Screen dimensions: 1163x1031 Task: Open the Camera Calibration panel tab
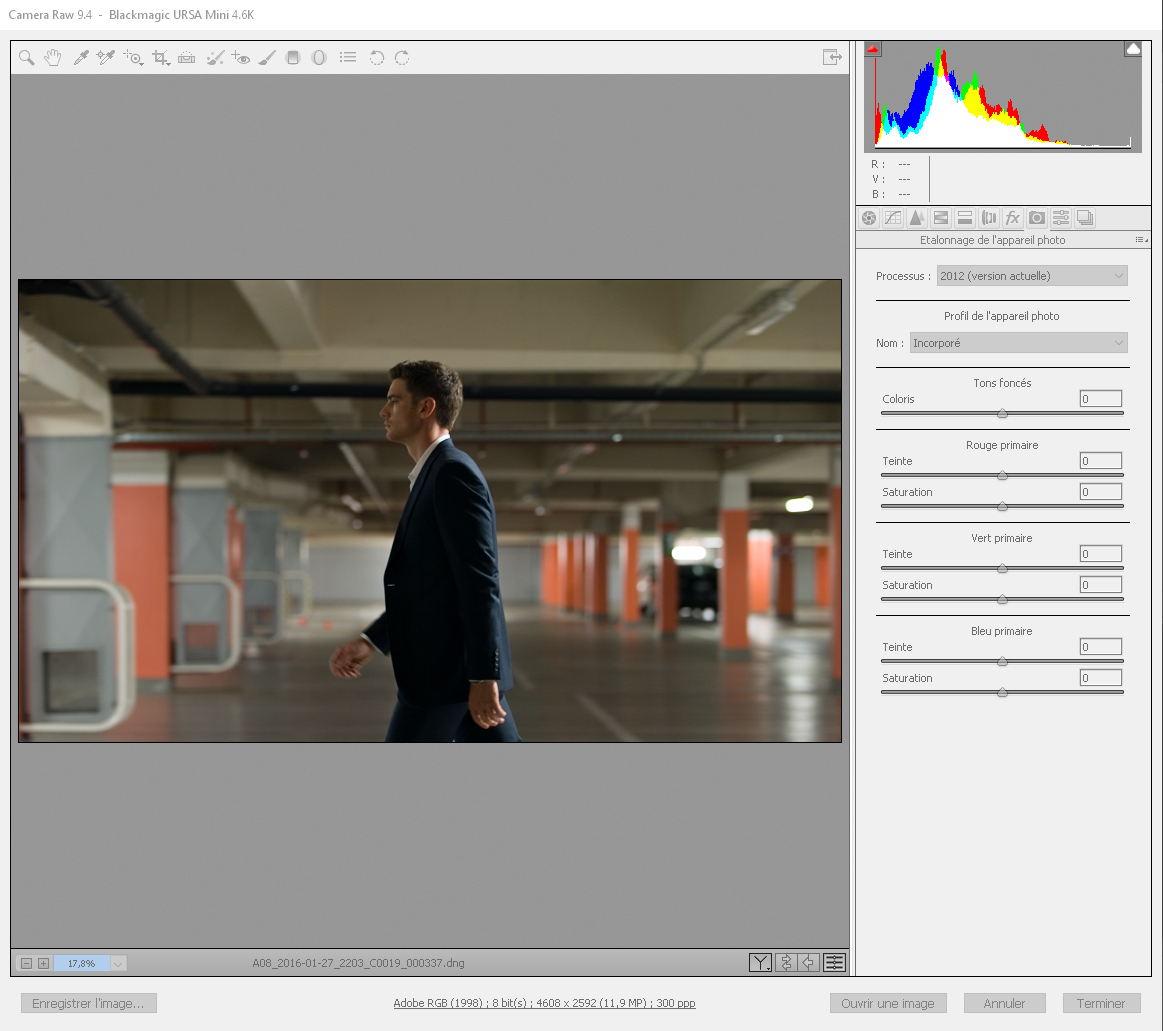1037,218
